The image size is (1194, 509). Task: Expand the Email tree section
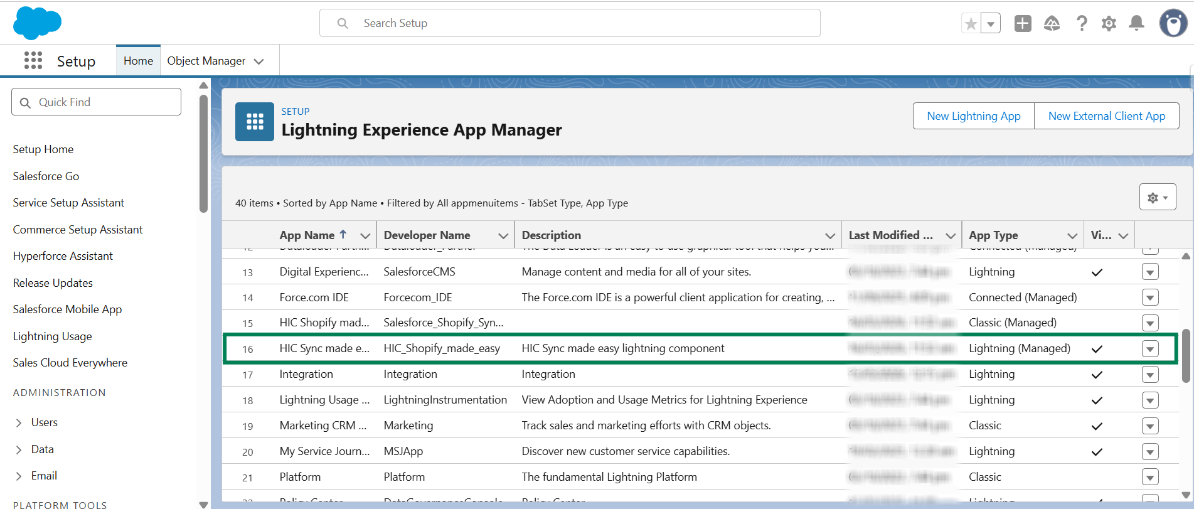pos(19,476)
